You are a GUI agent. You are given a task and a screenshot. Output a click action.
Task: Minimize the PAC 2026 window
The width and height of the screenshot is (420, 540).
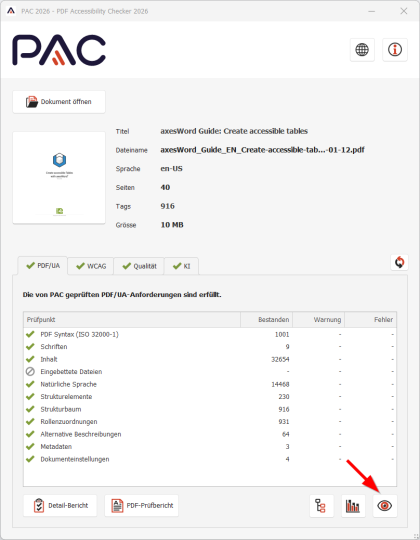coord(371,11)
